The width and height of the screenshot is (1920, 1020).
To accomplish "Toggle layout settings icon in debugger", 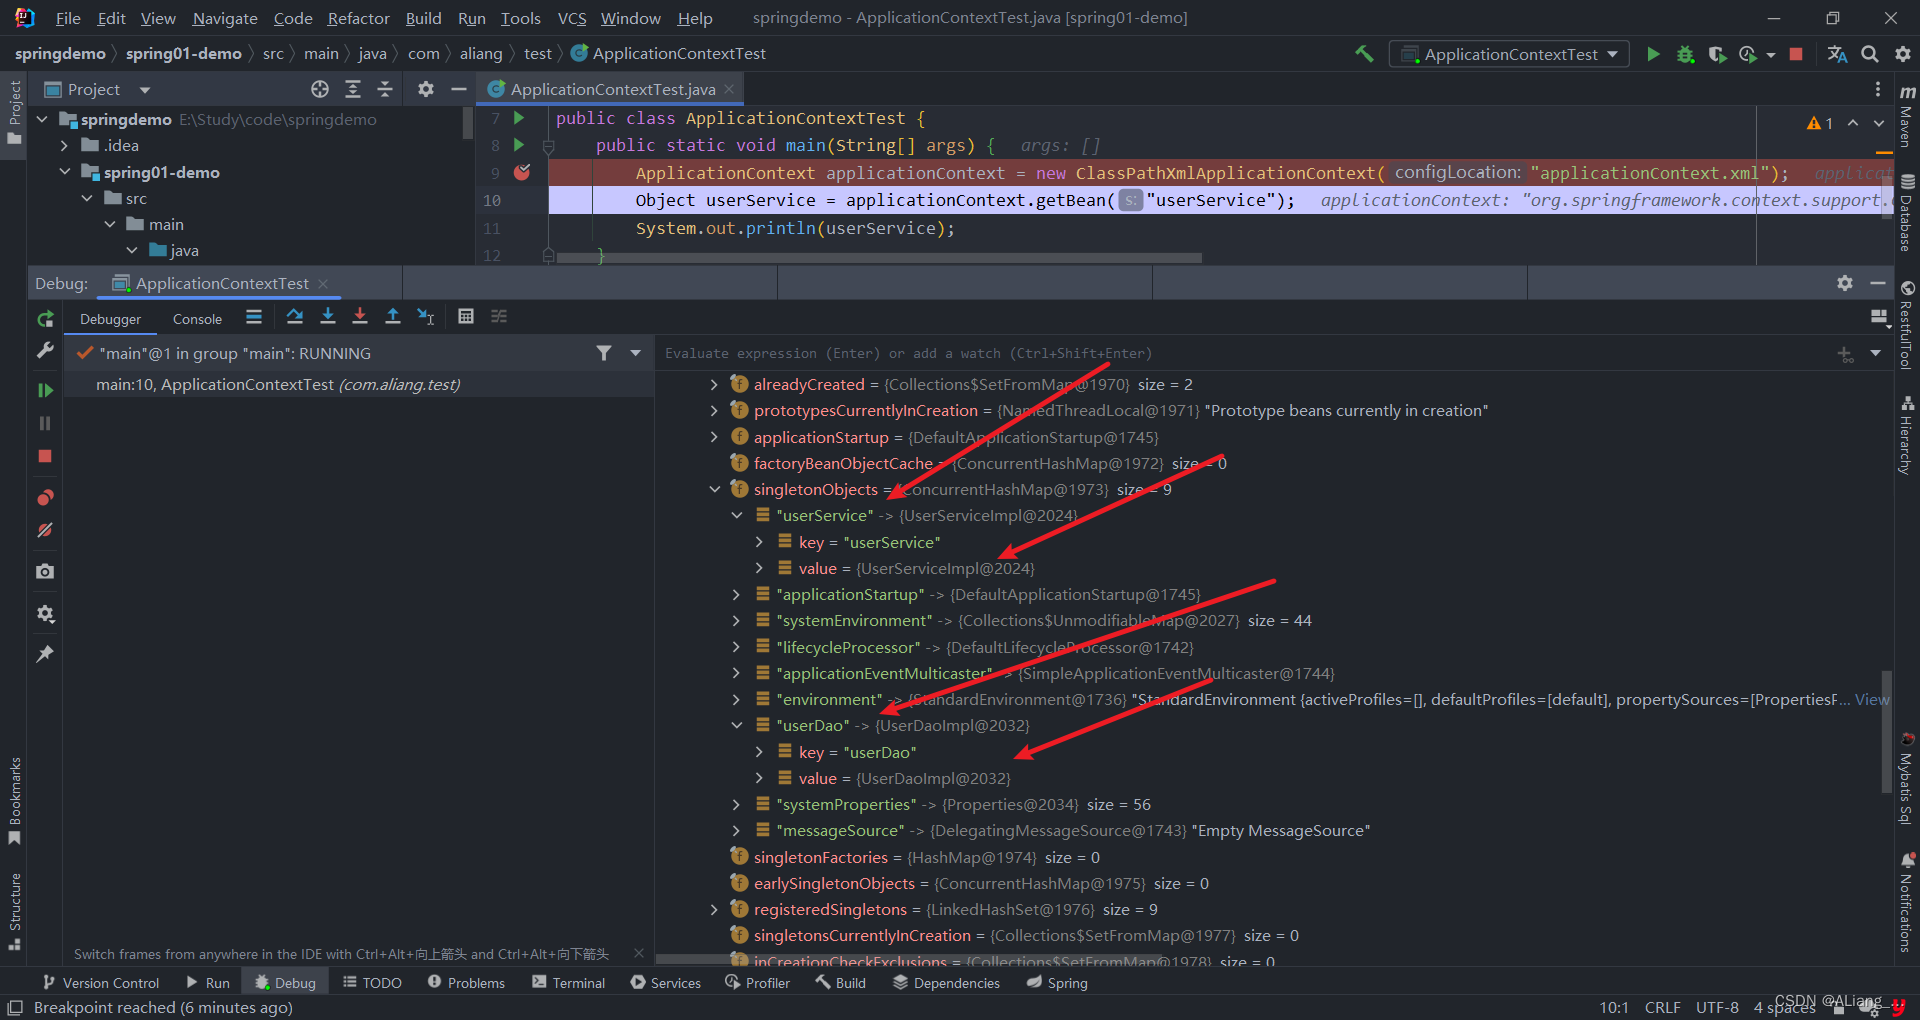I will (x=1878, y=317).
